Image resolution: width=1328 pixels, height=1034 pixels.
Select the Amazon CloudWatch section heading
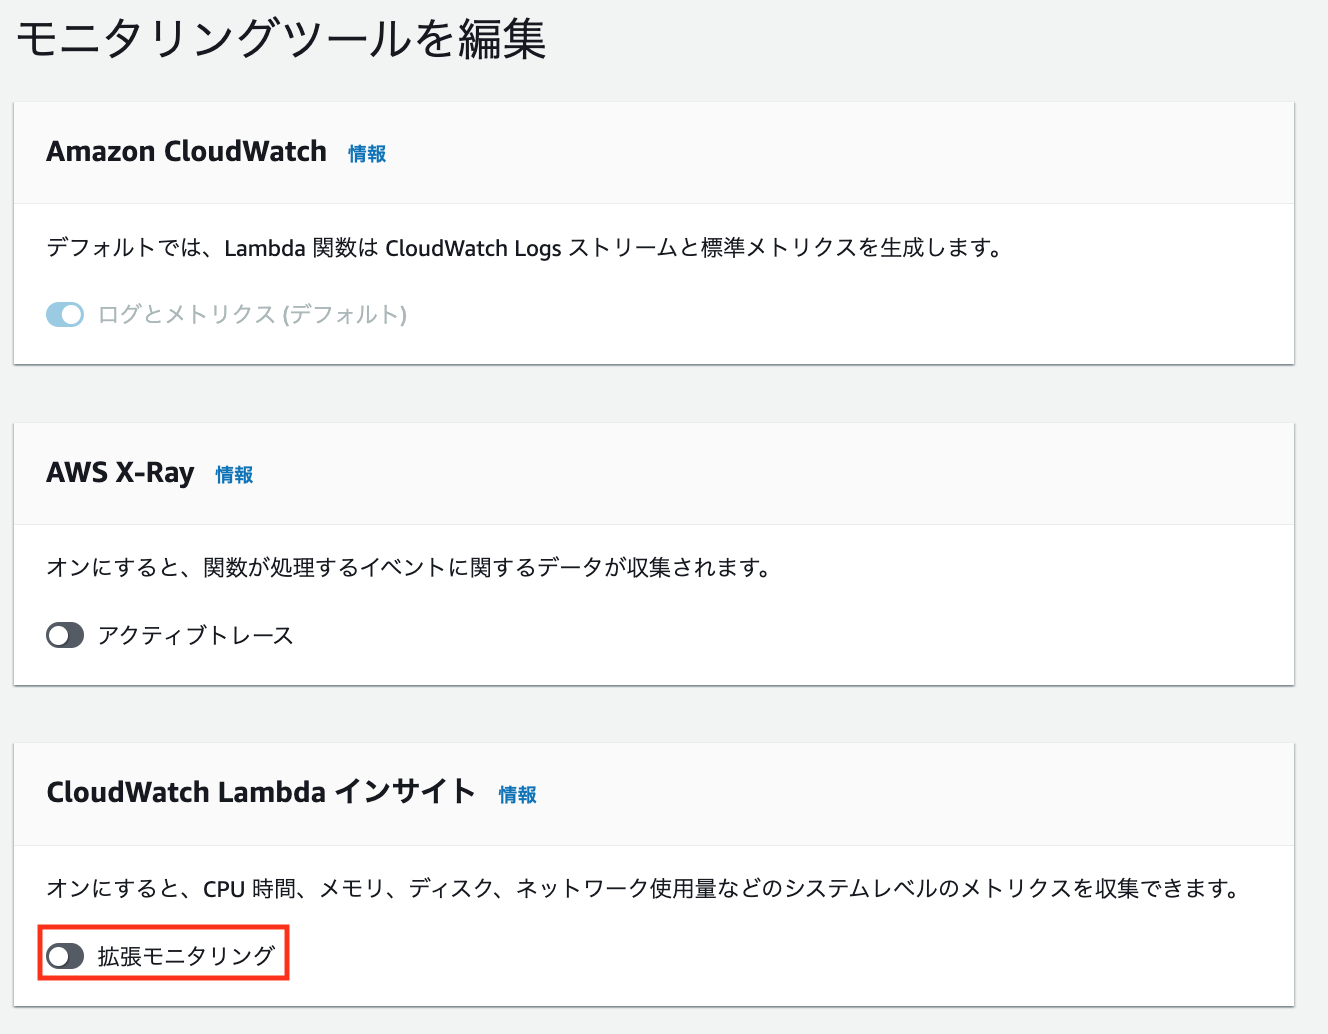click(x=186, y=152)
